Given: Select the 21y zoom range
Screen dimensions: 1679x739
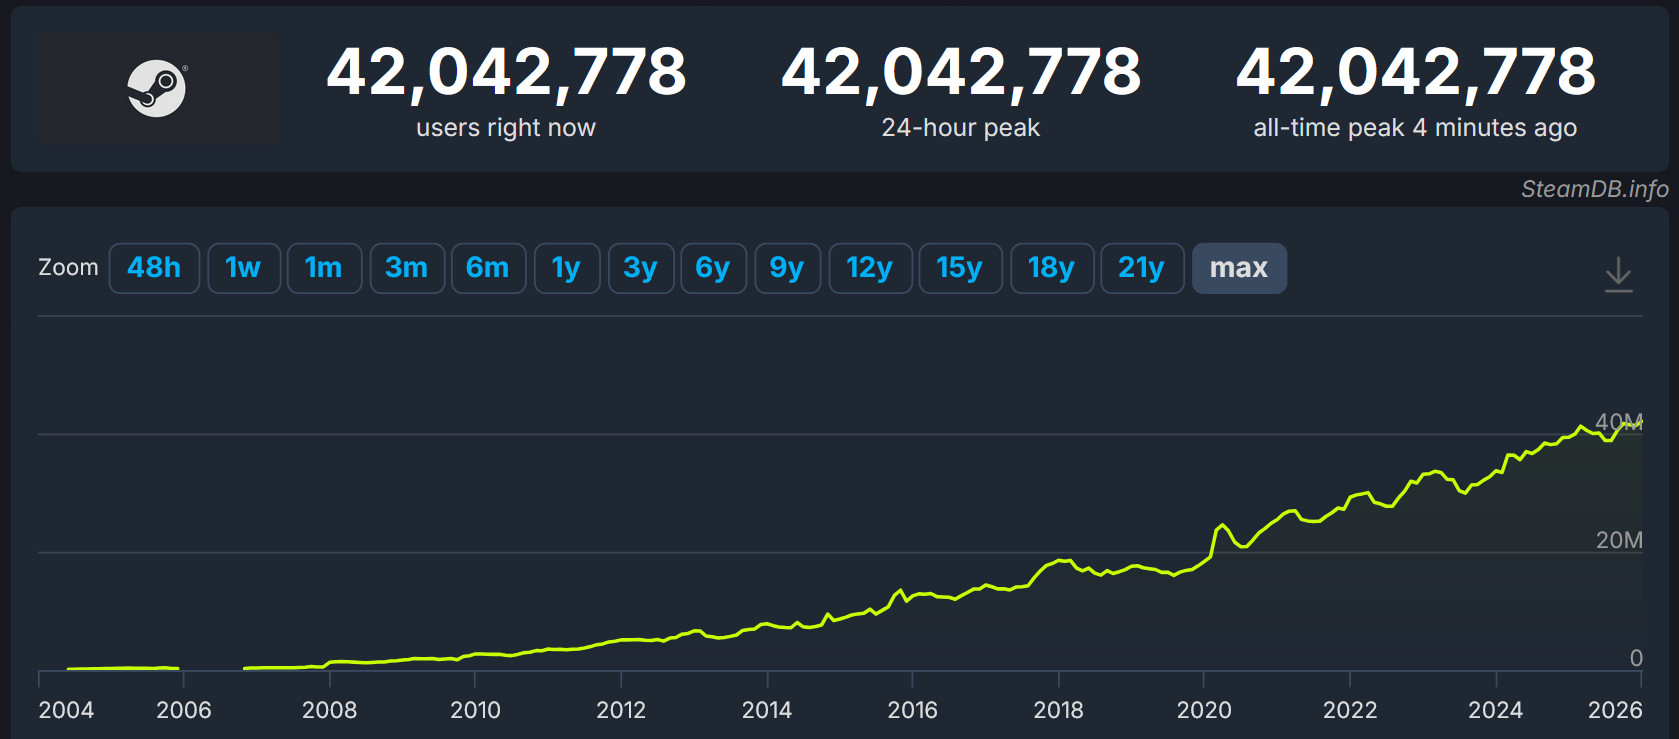Looking at the screenshot, I should point(1142,268).
